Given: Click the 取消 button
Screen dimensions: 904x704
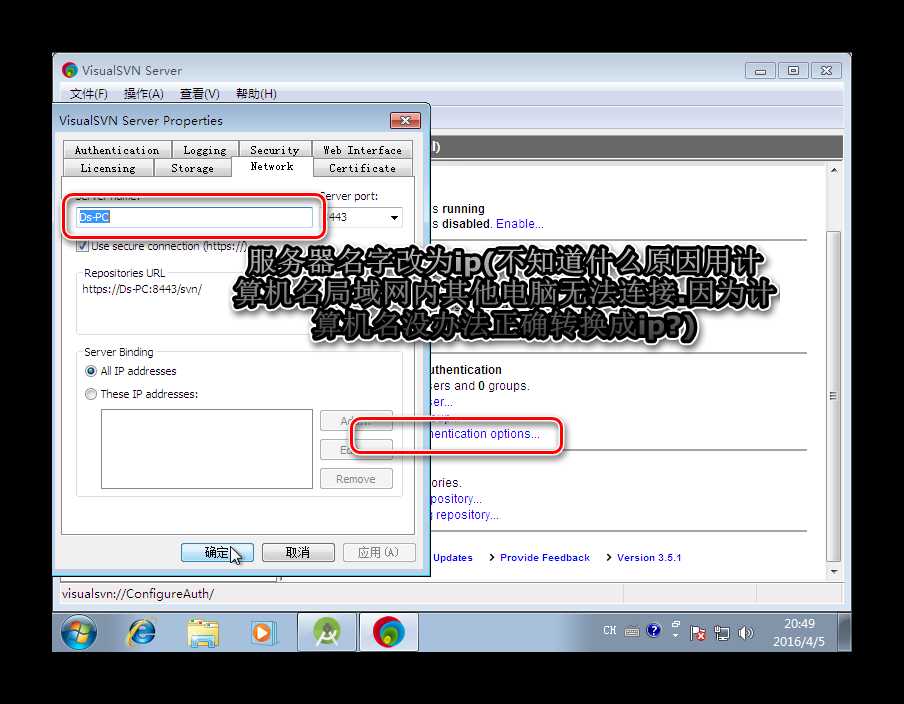Looking at the screenshot, I should pos(298,552).
